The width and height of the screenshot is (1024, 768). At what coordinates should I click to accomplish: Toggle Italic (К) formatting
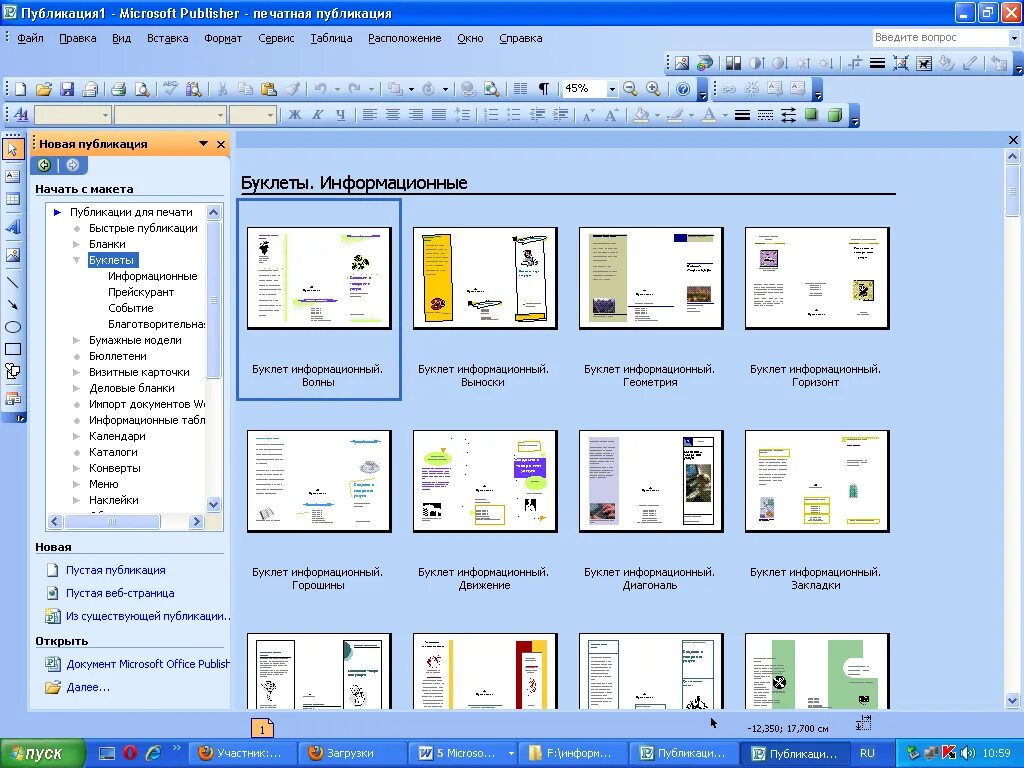(317, 115)
